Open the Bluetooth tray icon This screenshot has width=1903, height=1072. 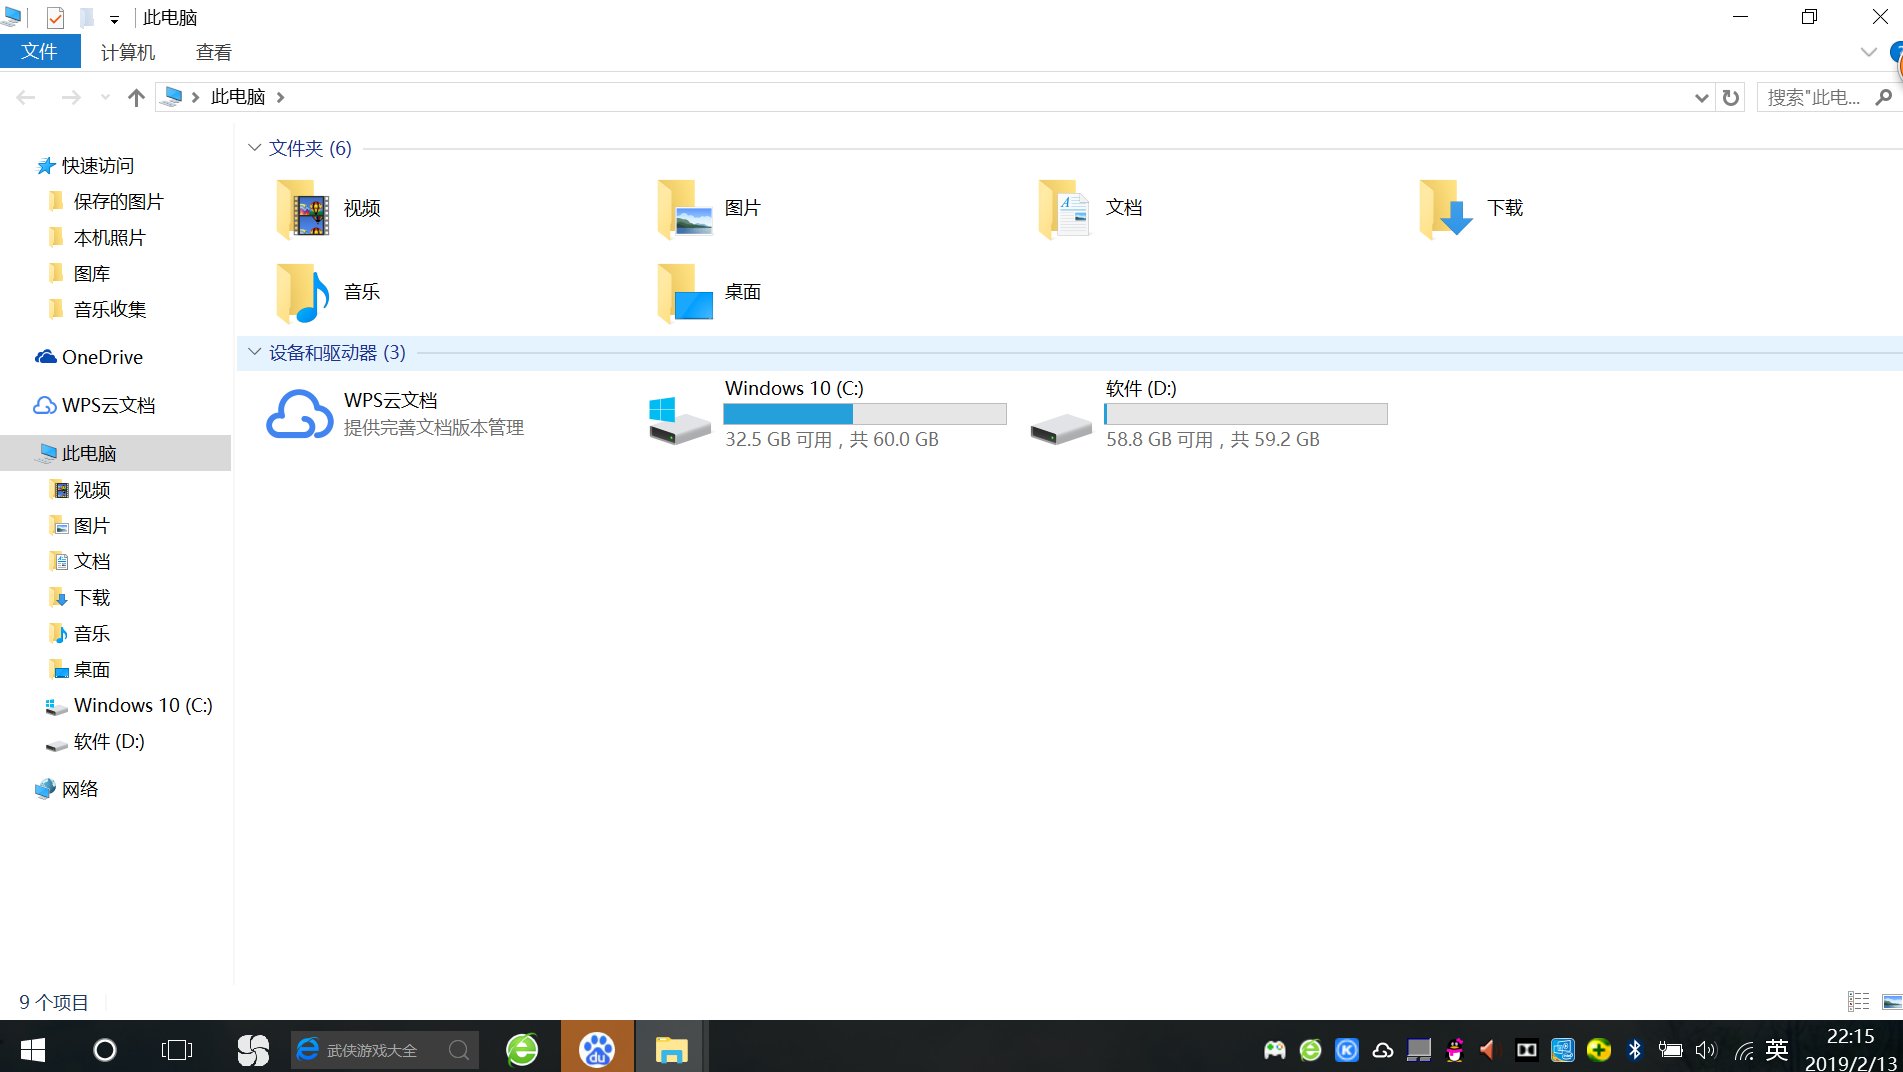tap(1635, 1049)
